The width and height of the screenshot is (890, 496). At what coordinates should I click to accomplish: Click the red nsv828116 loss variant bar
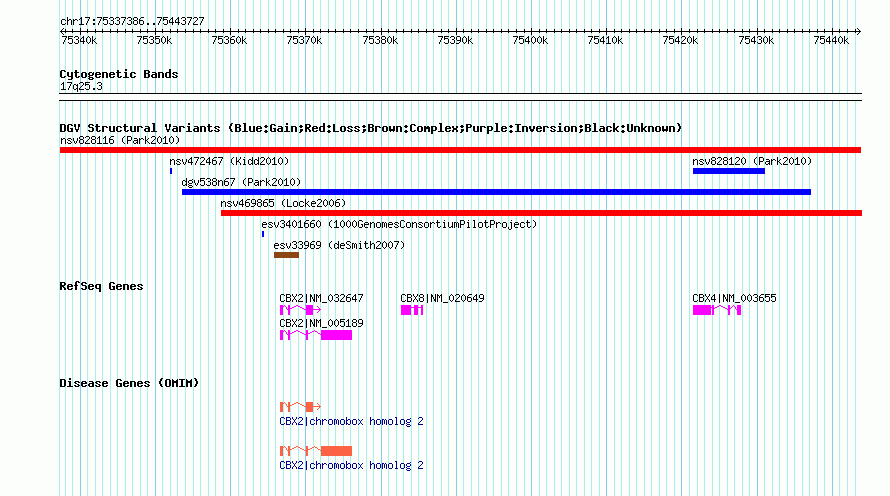click(460, 150)
